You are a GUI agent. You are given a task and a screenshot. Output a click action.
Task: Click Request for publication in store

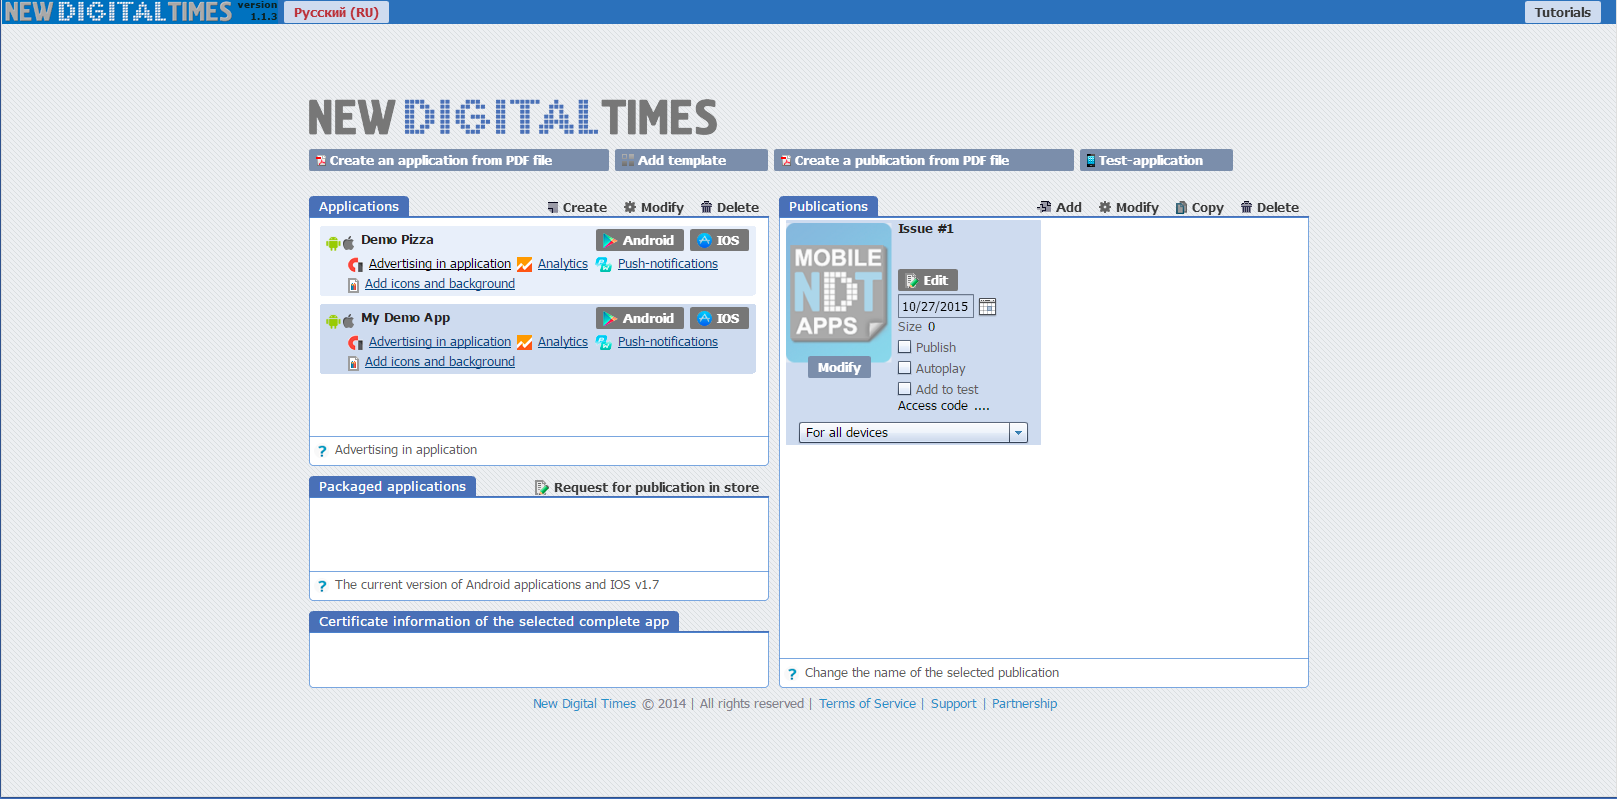click(647, 488)
